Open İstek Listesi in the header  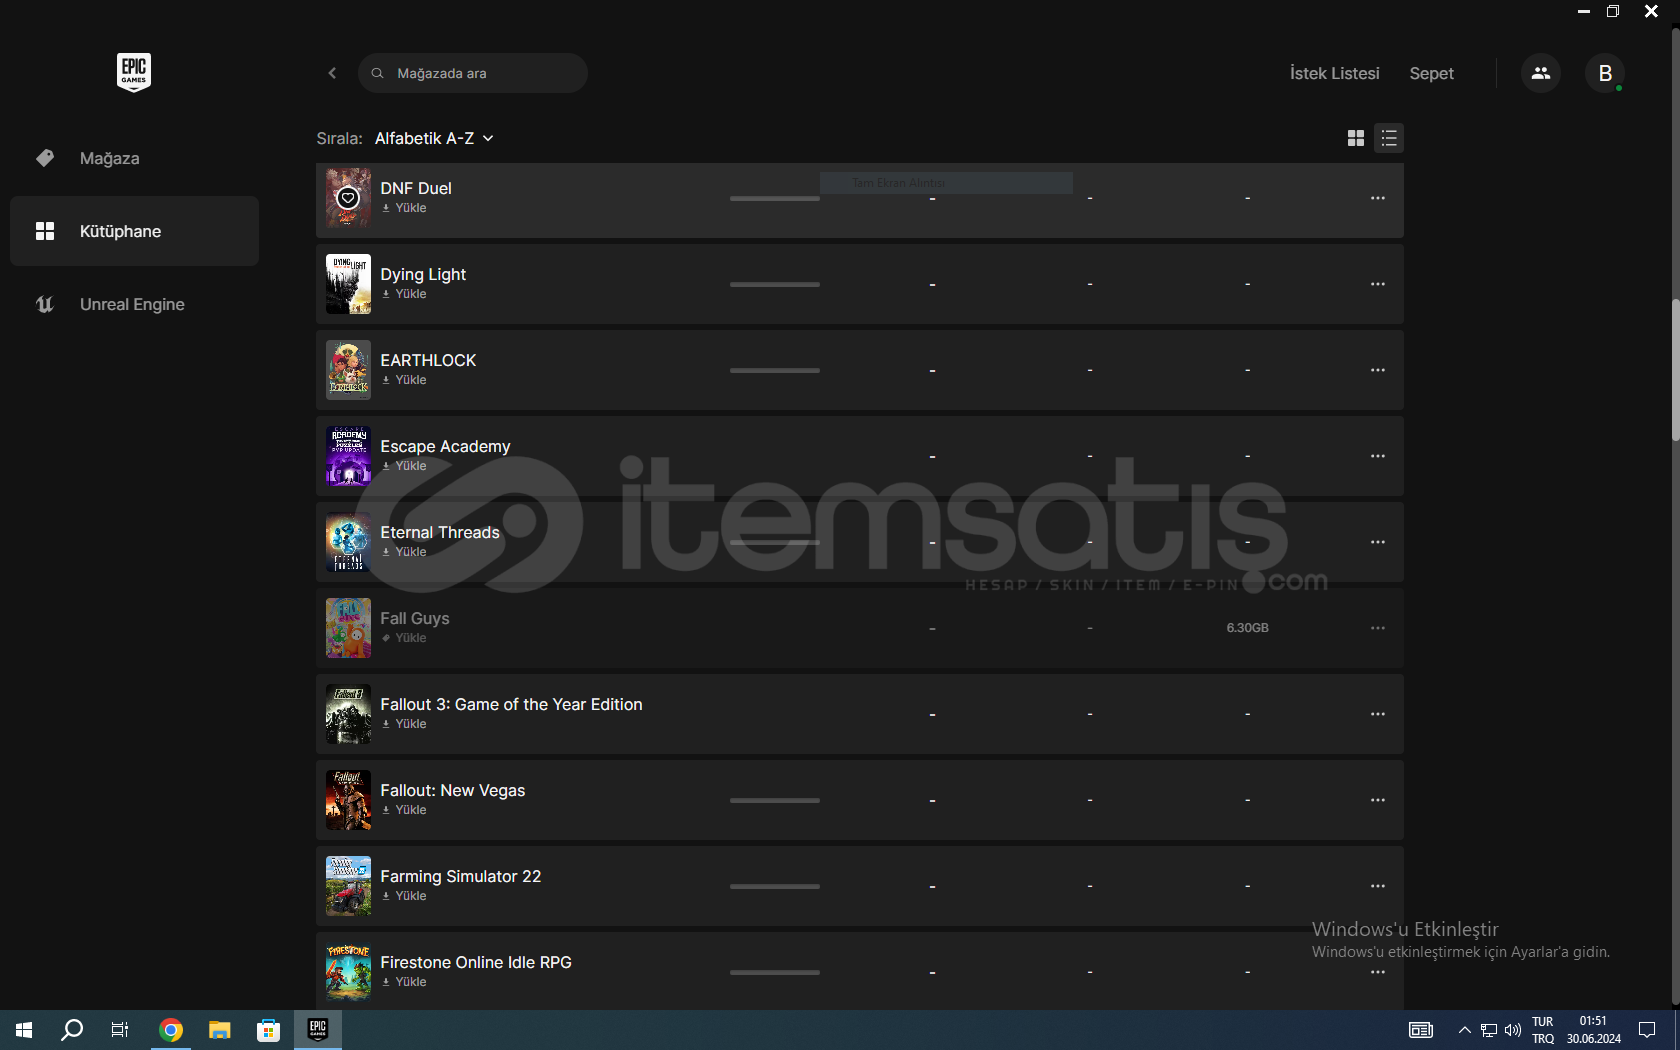point(1334,73)
